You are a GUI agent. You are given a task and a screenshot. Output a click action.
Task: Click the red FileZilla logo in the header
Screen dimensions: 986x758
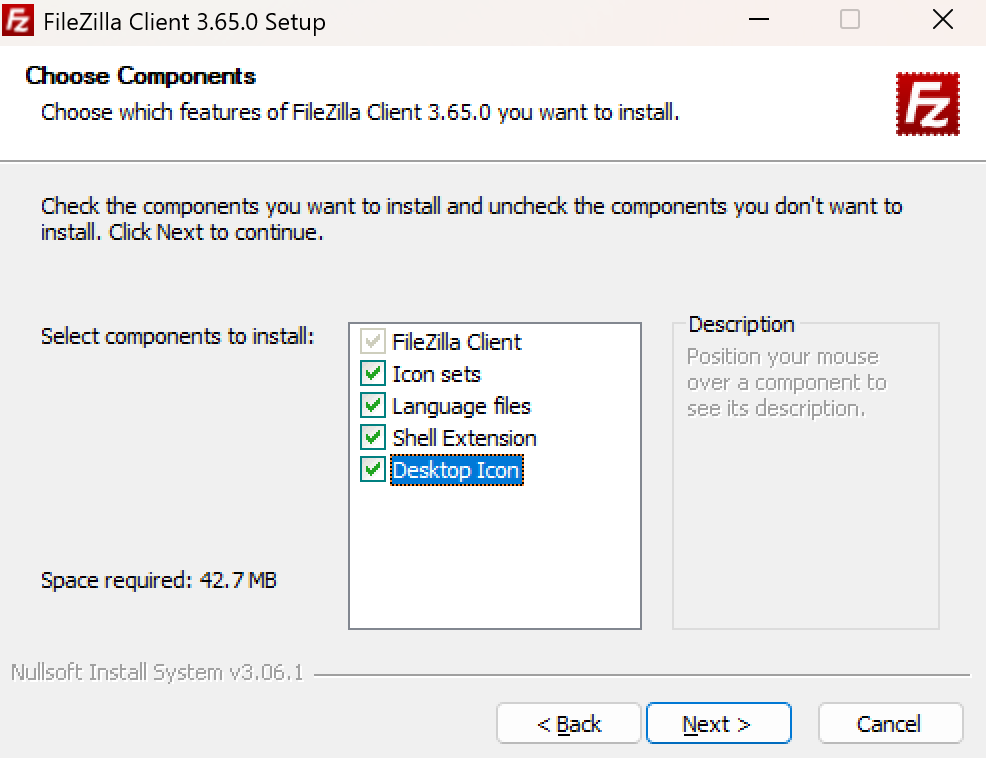(927, 104)
